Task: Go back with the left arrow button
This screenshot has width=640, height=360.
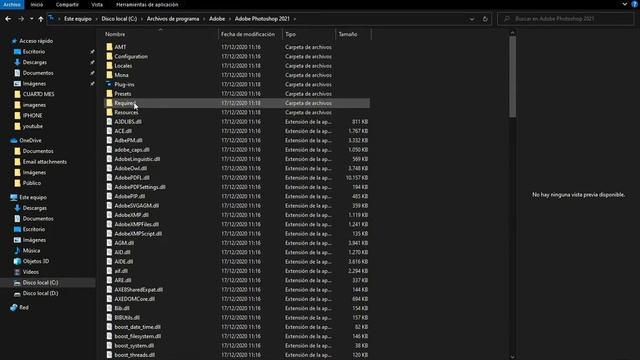Action: tap(8, 19)
